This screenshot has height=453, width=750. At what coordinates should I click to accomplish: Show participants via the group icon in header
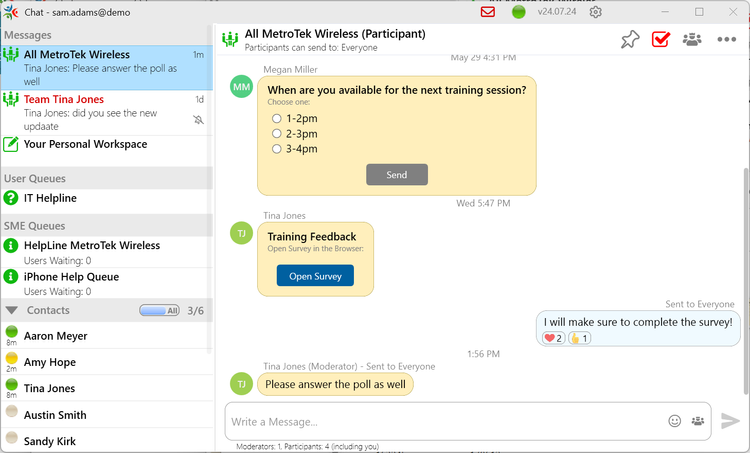692,39
